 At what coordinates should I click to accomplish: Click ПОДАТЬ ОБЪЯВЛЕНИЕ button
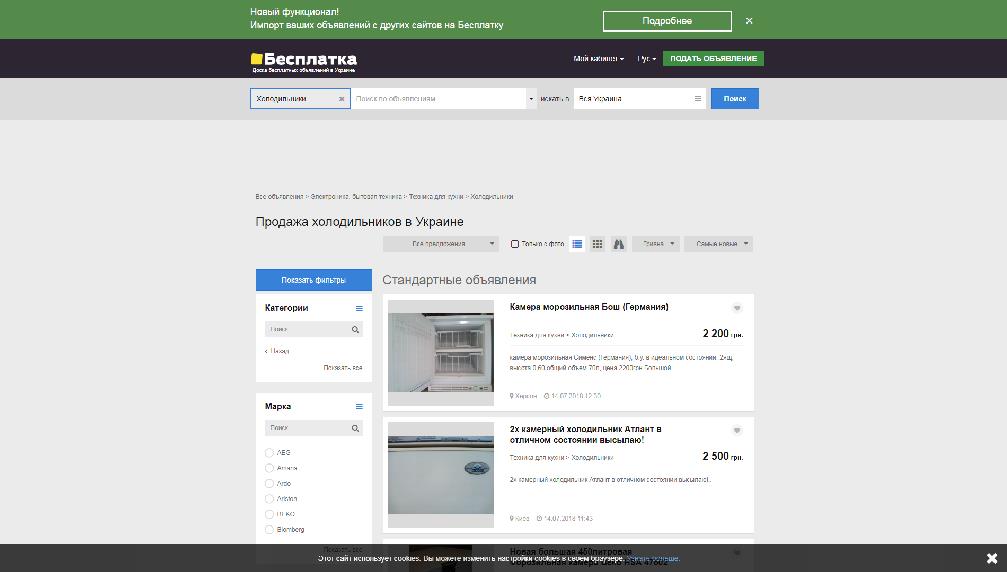[x=713, y=58]
